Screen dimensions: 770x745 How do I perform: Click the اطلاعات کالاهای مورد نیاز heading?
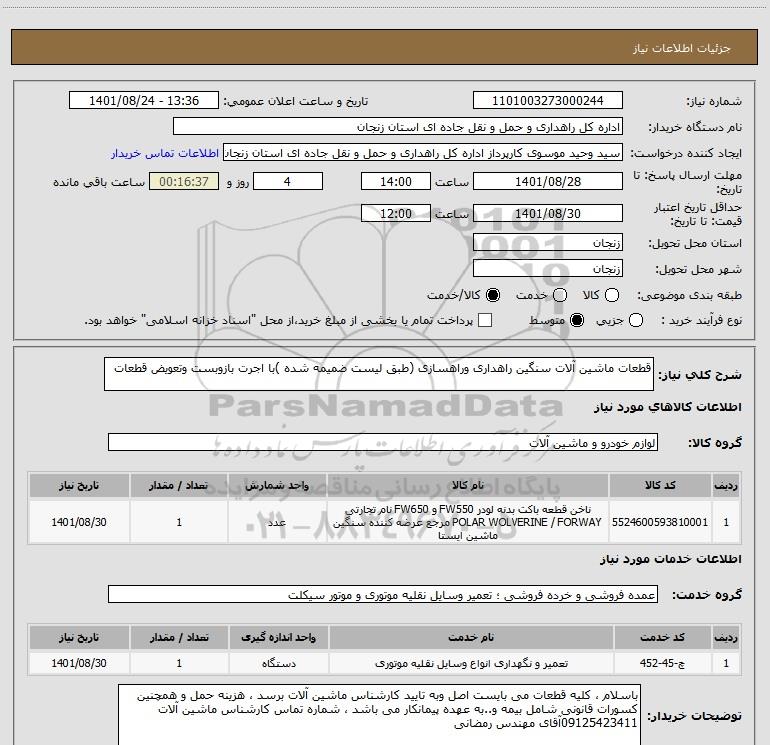click(667, 407)
